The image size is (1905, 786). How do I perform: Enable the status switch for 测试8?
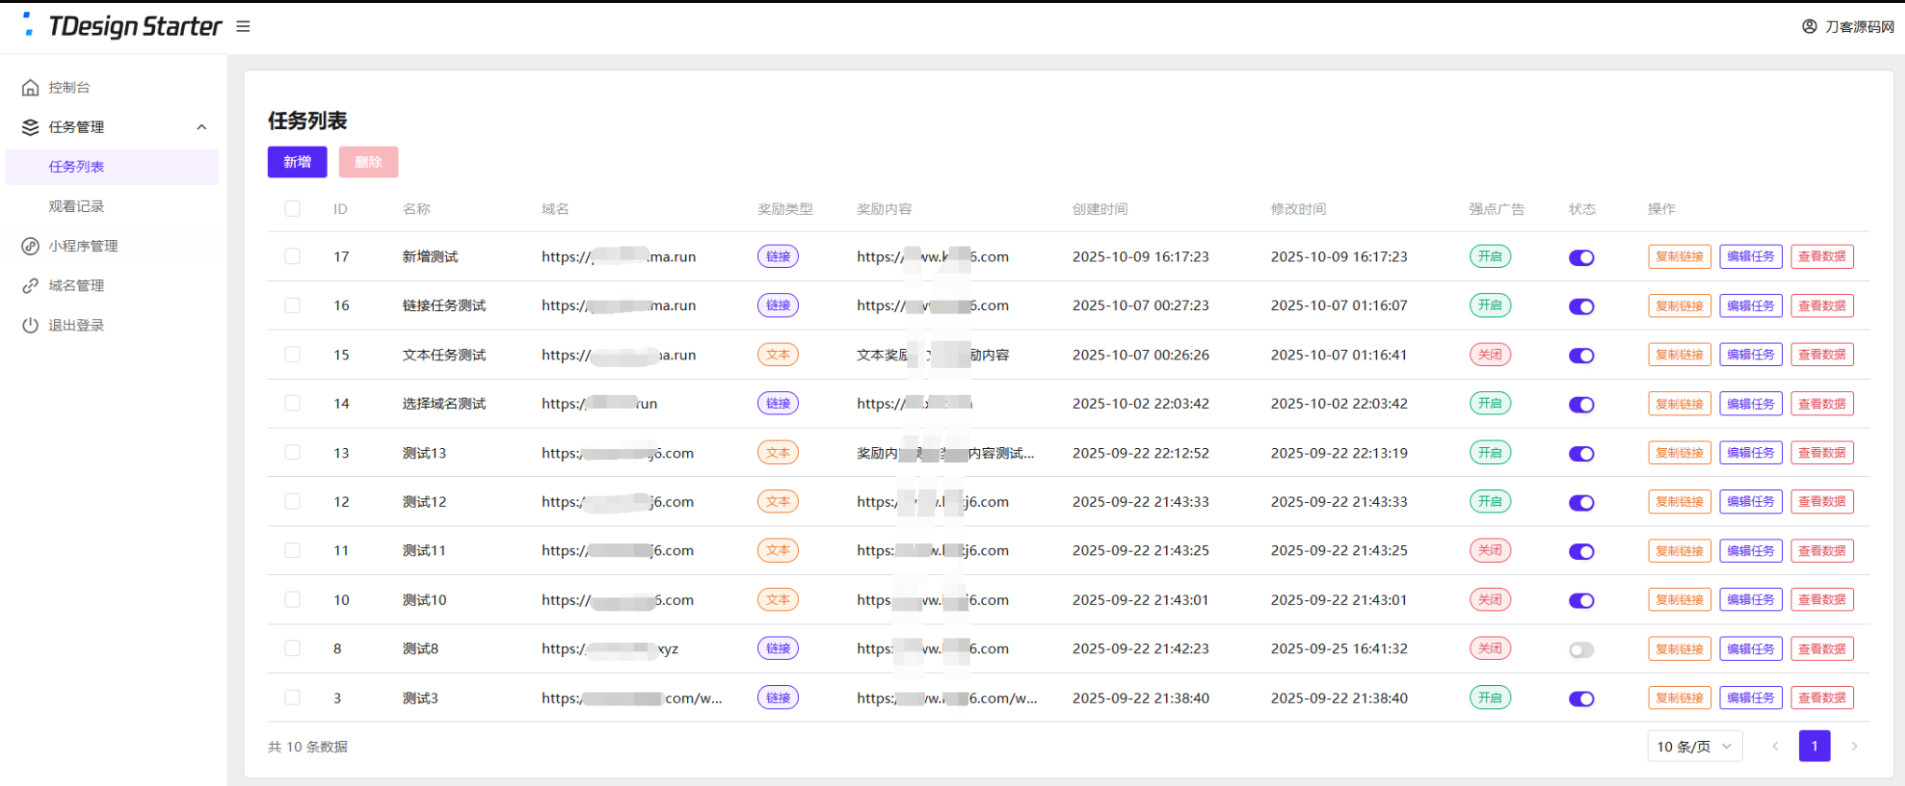(1581, 650)
